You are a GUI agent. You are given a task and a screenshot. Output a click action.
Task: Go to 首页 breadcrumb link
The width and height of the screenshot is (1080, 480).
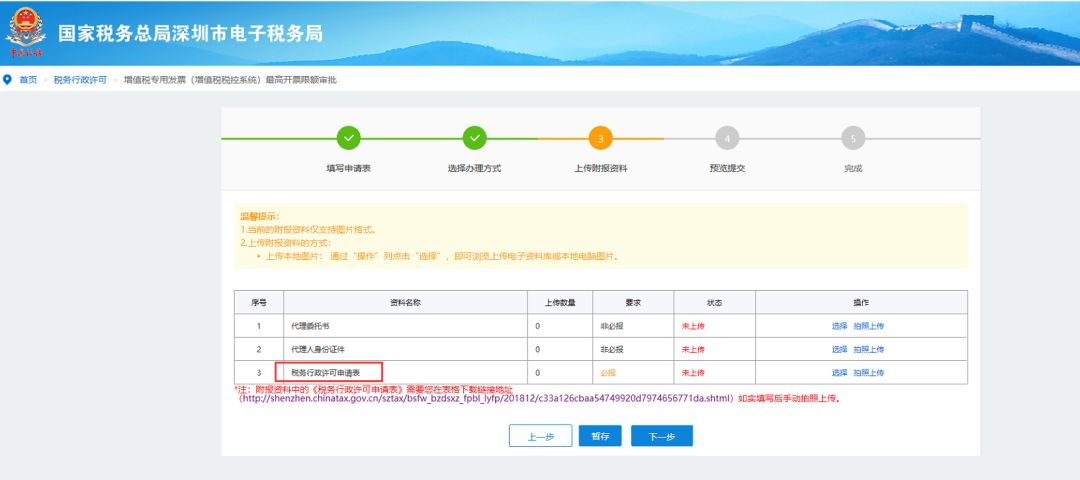(x=28, y=80)
